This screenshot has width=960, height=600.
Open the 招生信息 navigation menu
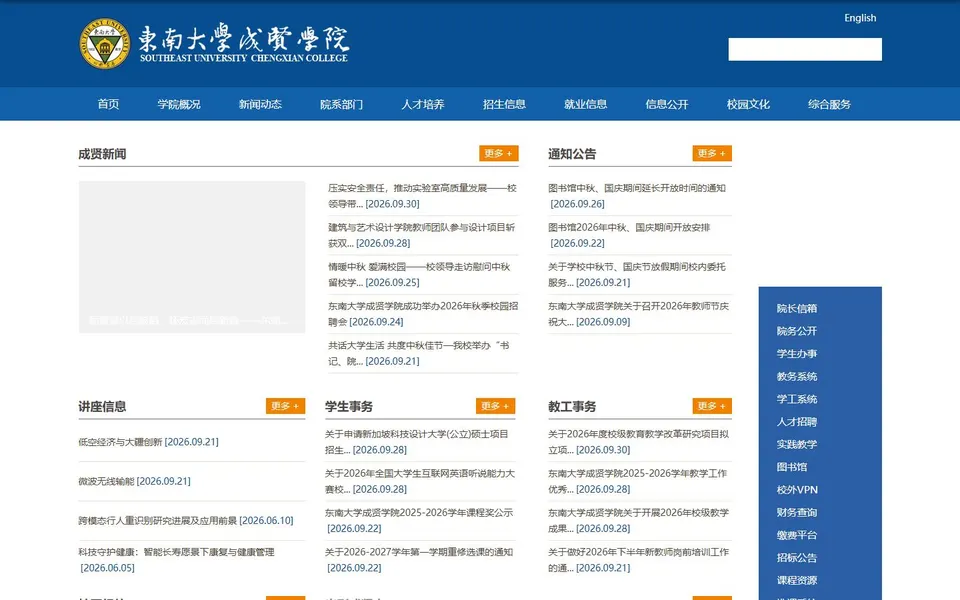coord(504,104)
